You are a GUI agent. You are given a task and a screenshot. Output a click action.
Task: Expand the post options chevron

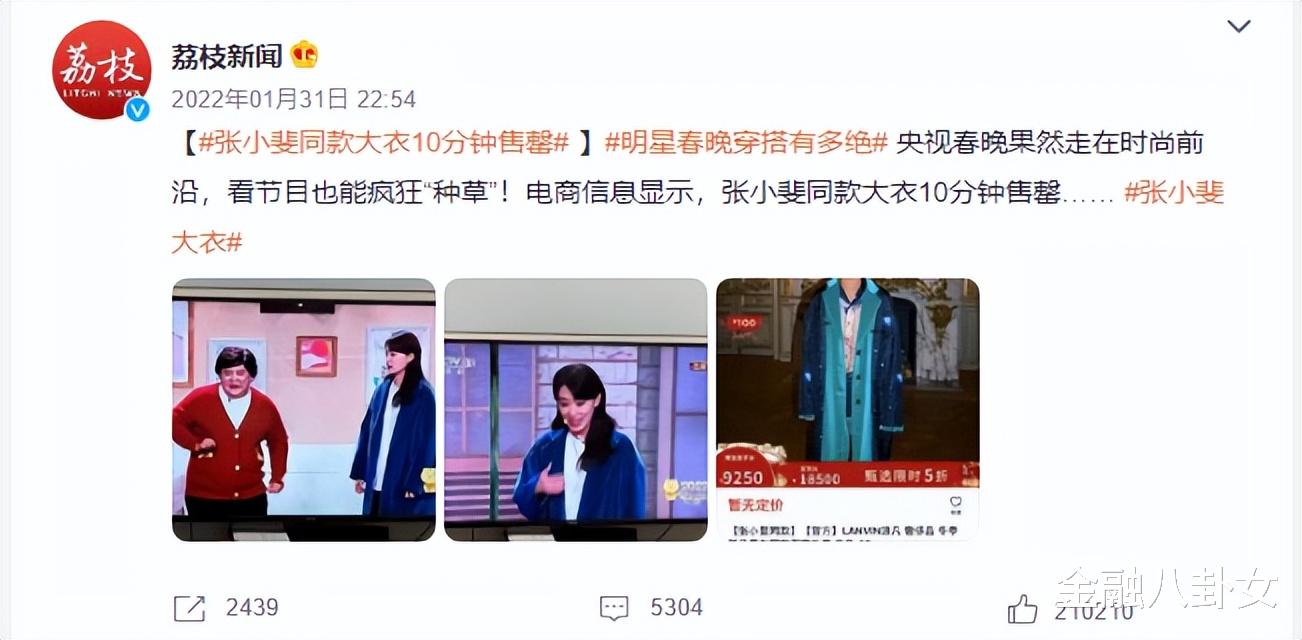(1239, 27)
